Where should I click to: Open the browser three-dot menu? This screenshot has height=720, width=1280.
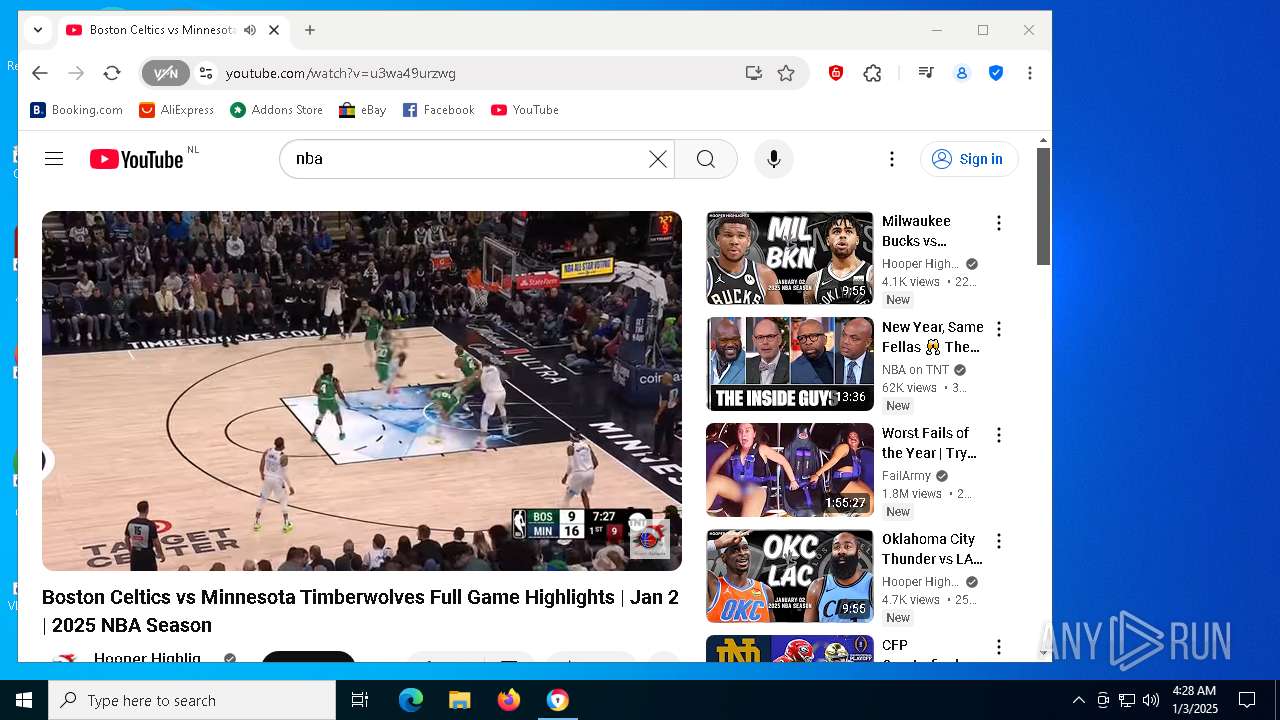(1029, 73)
